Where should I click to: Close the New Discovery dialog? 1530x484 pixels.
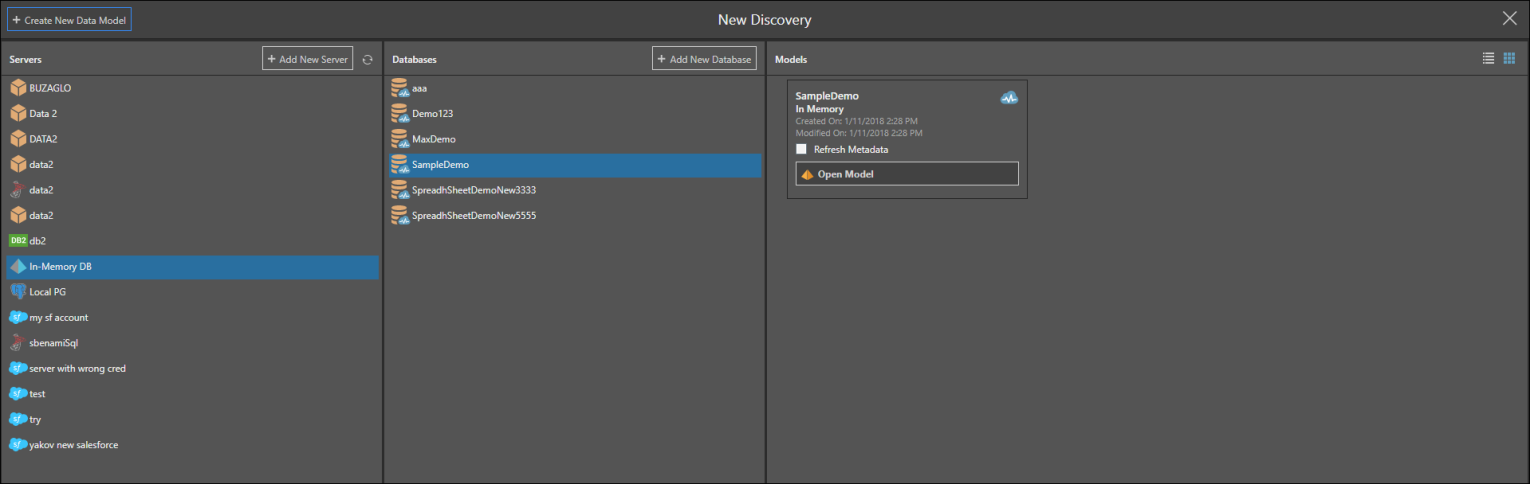pyautogui.click(x=1509, y=19)
